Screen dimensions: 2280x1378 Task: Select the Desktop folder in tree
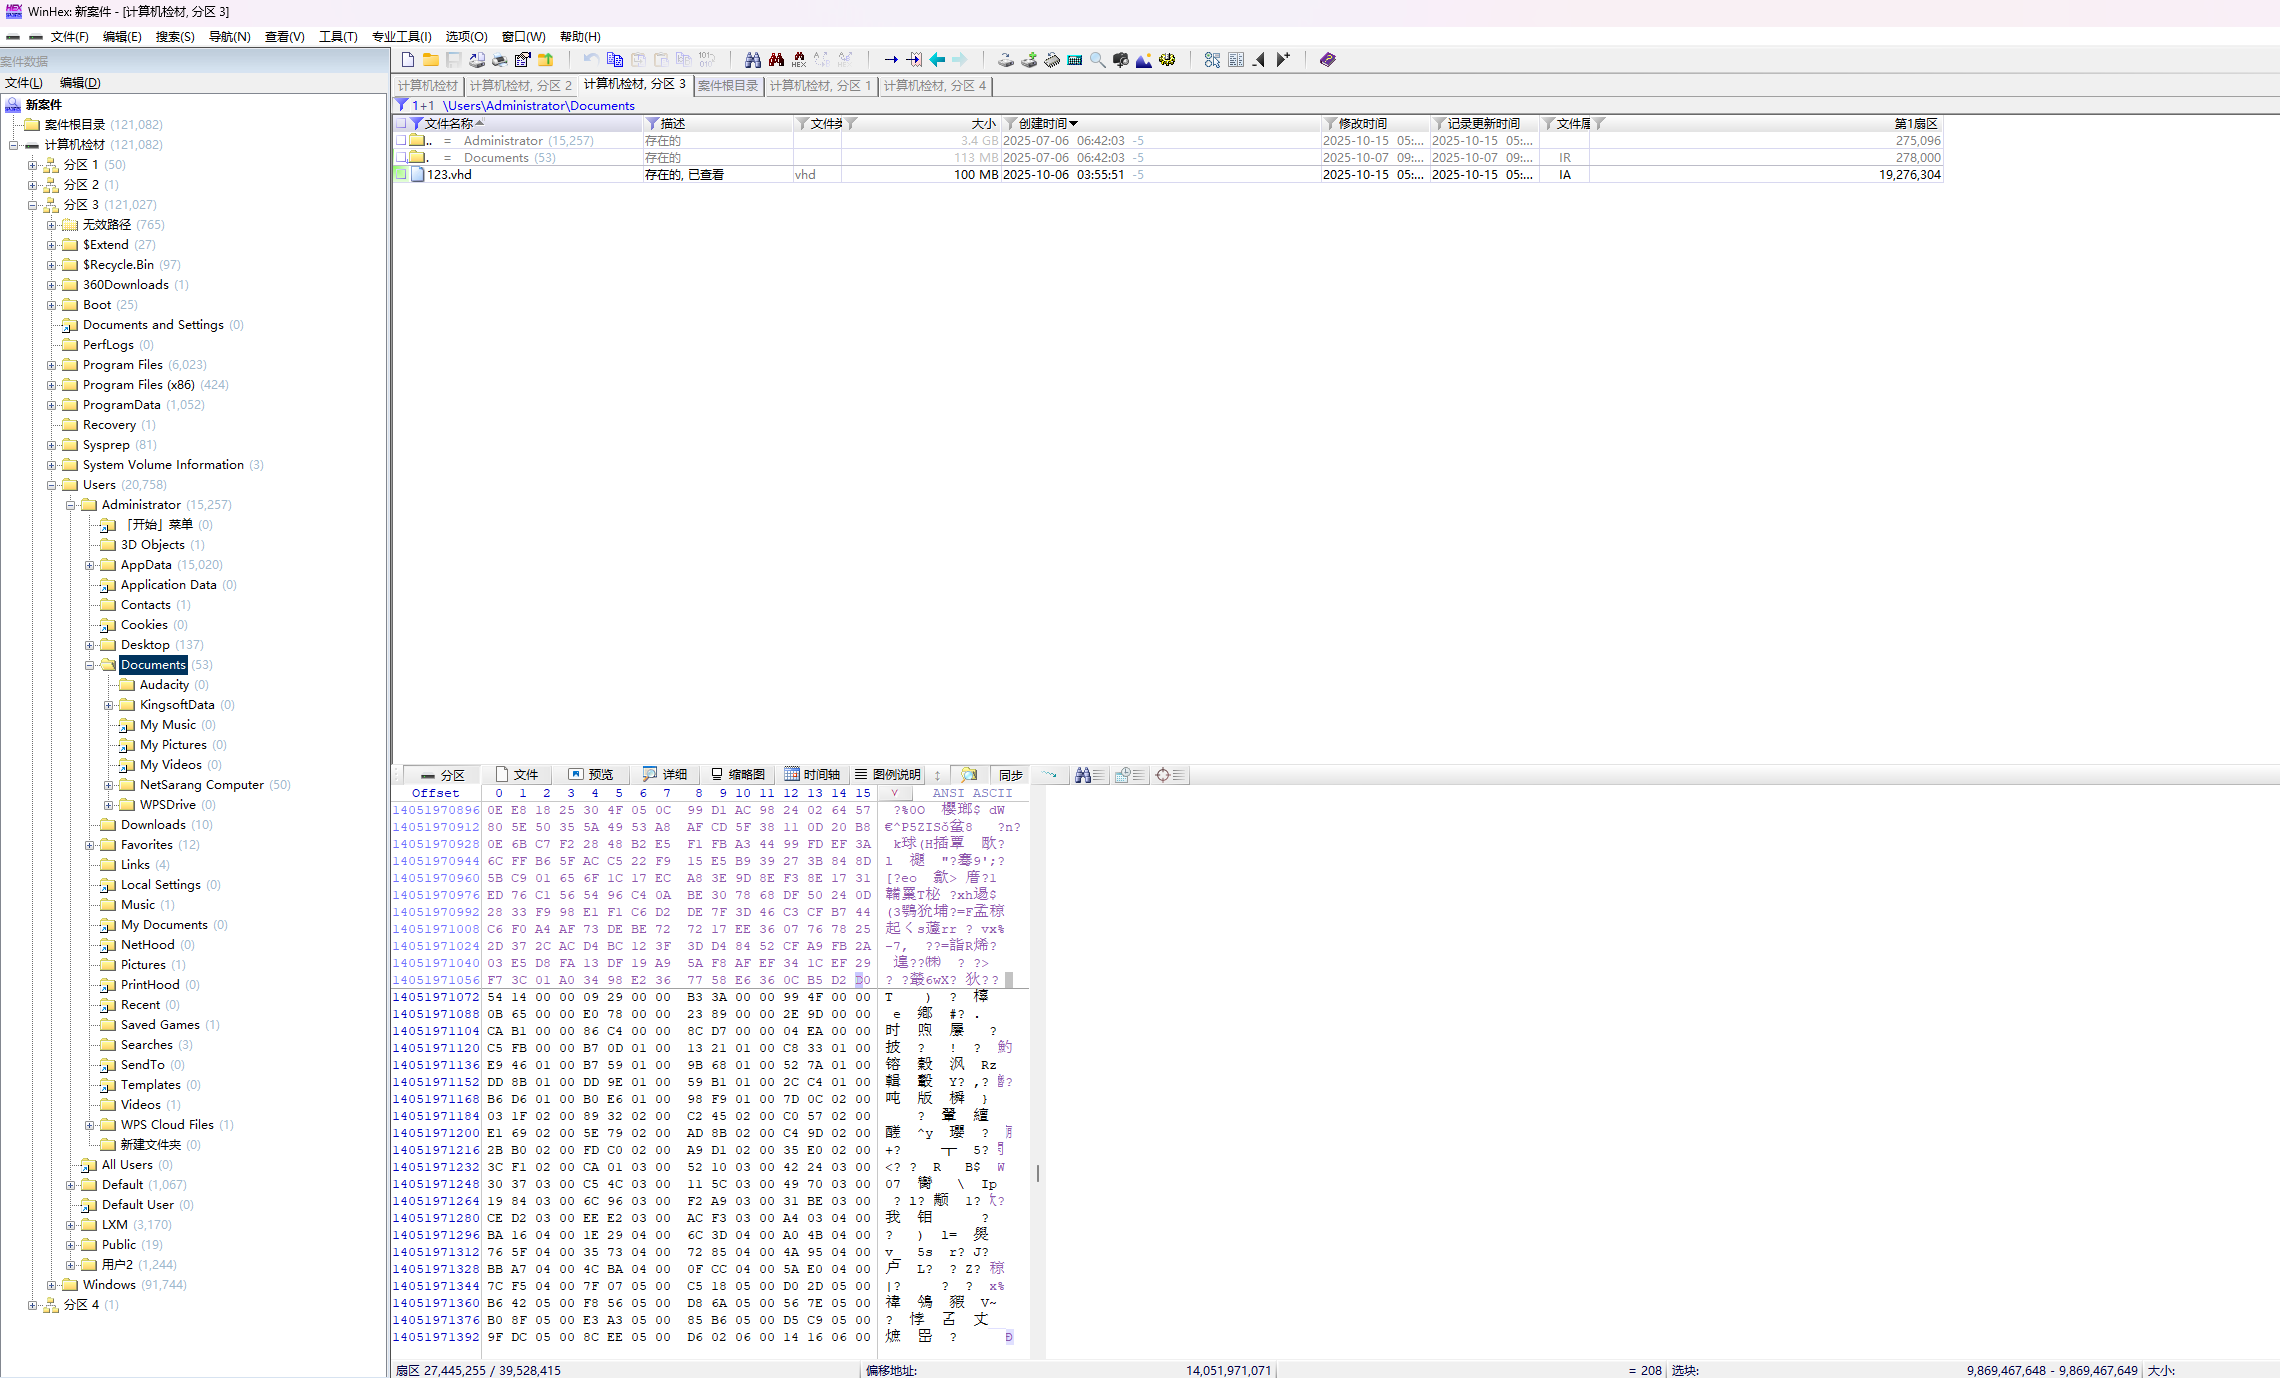145,645
